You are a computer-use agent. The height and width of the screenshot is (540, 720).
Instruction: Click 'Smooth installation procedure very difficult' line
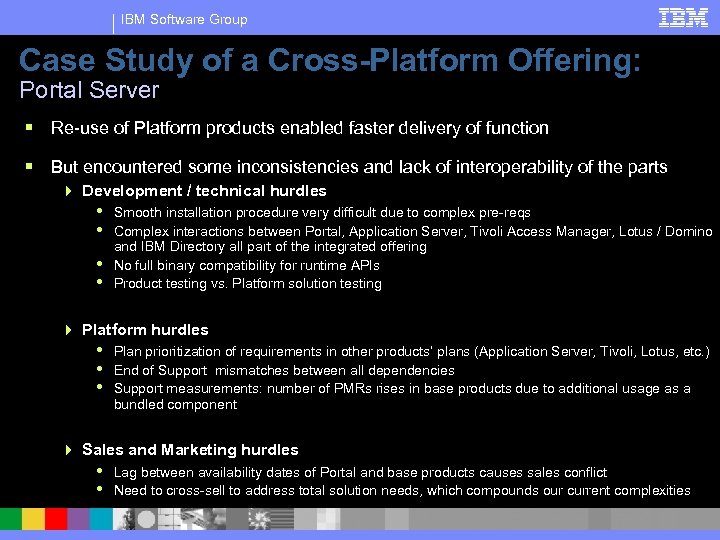coord(322,213)
